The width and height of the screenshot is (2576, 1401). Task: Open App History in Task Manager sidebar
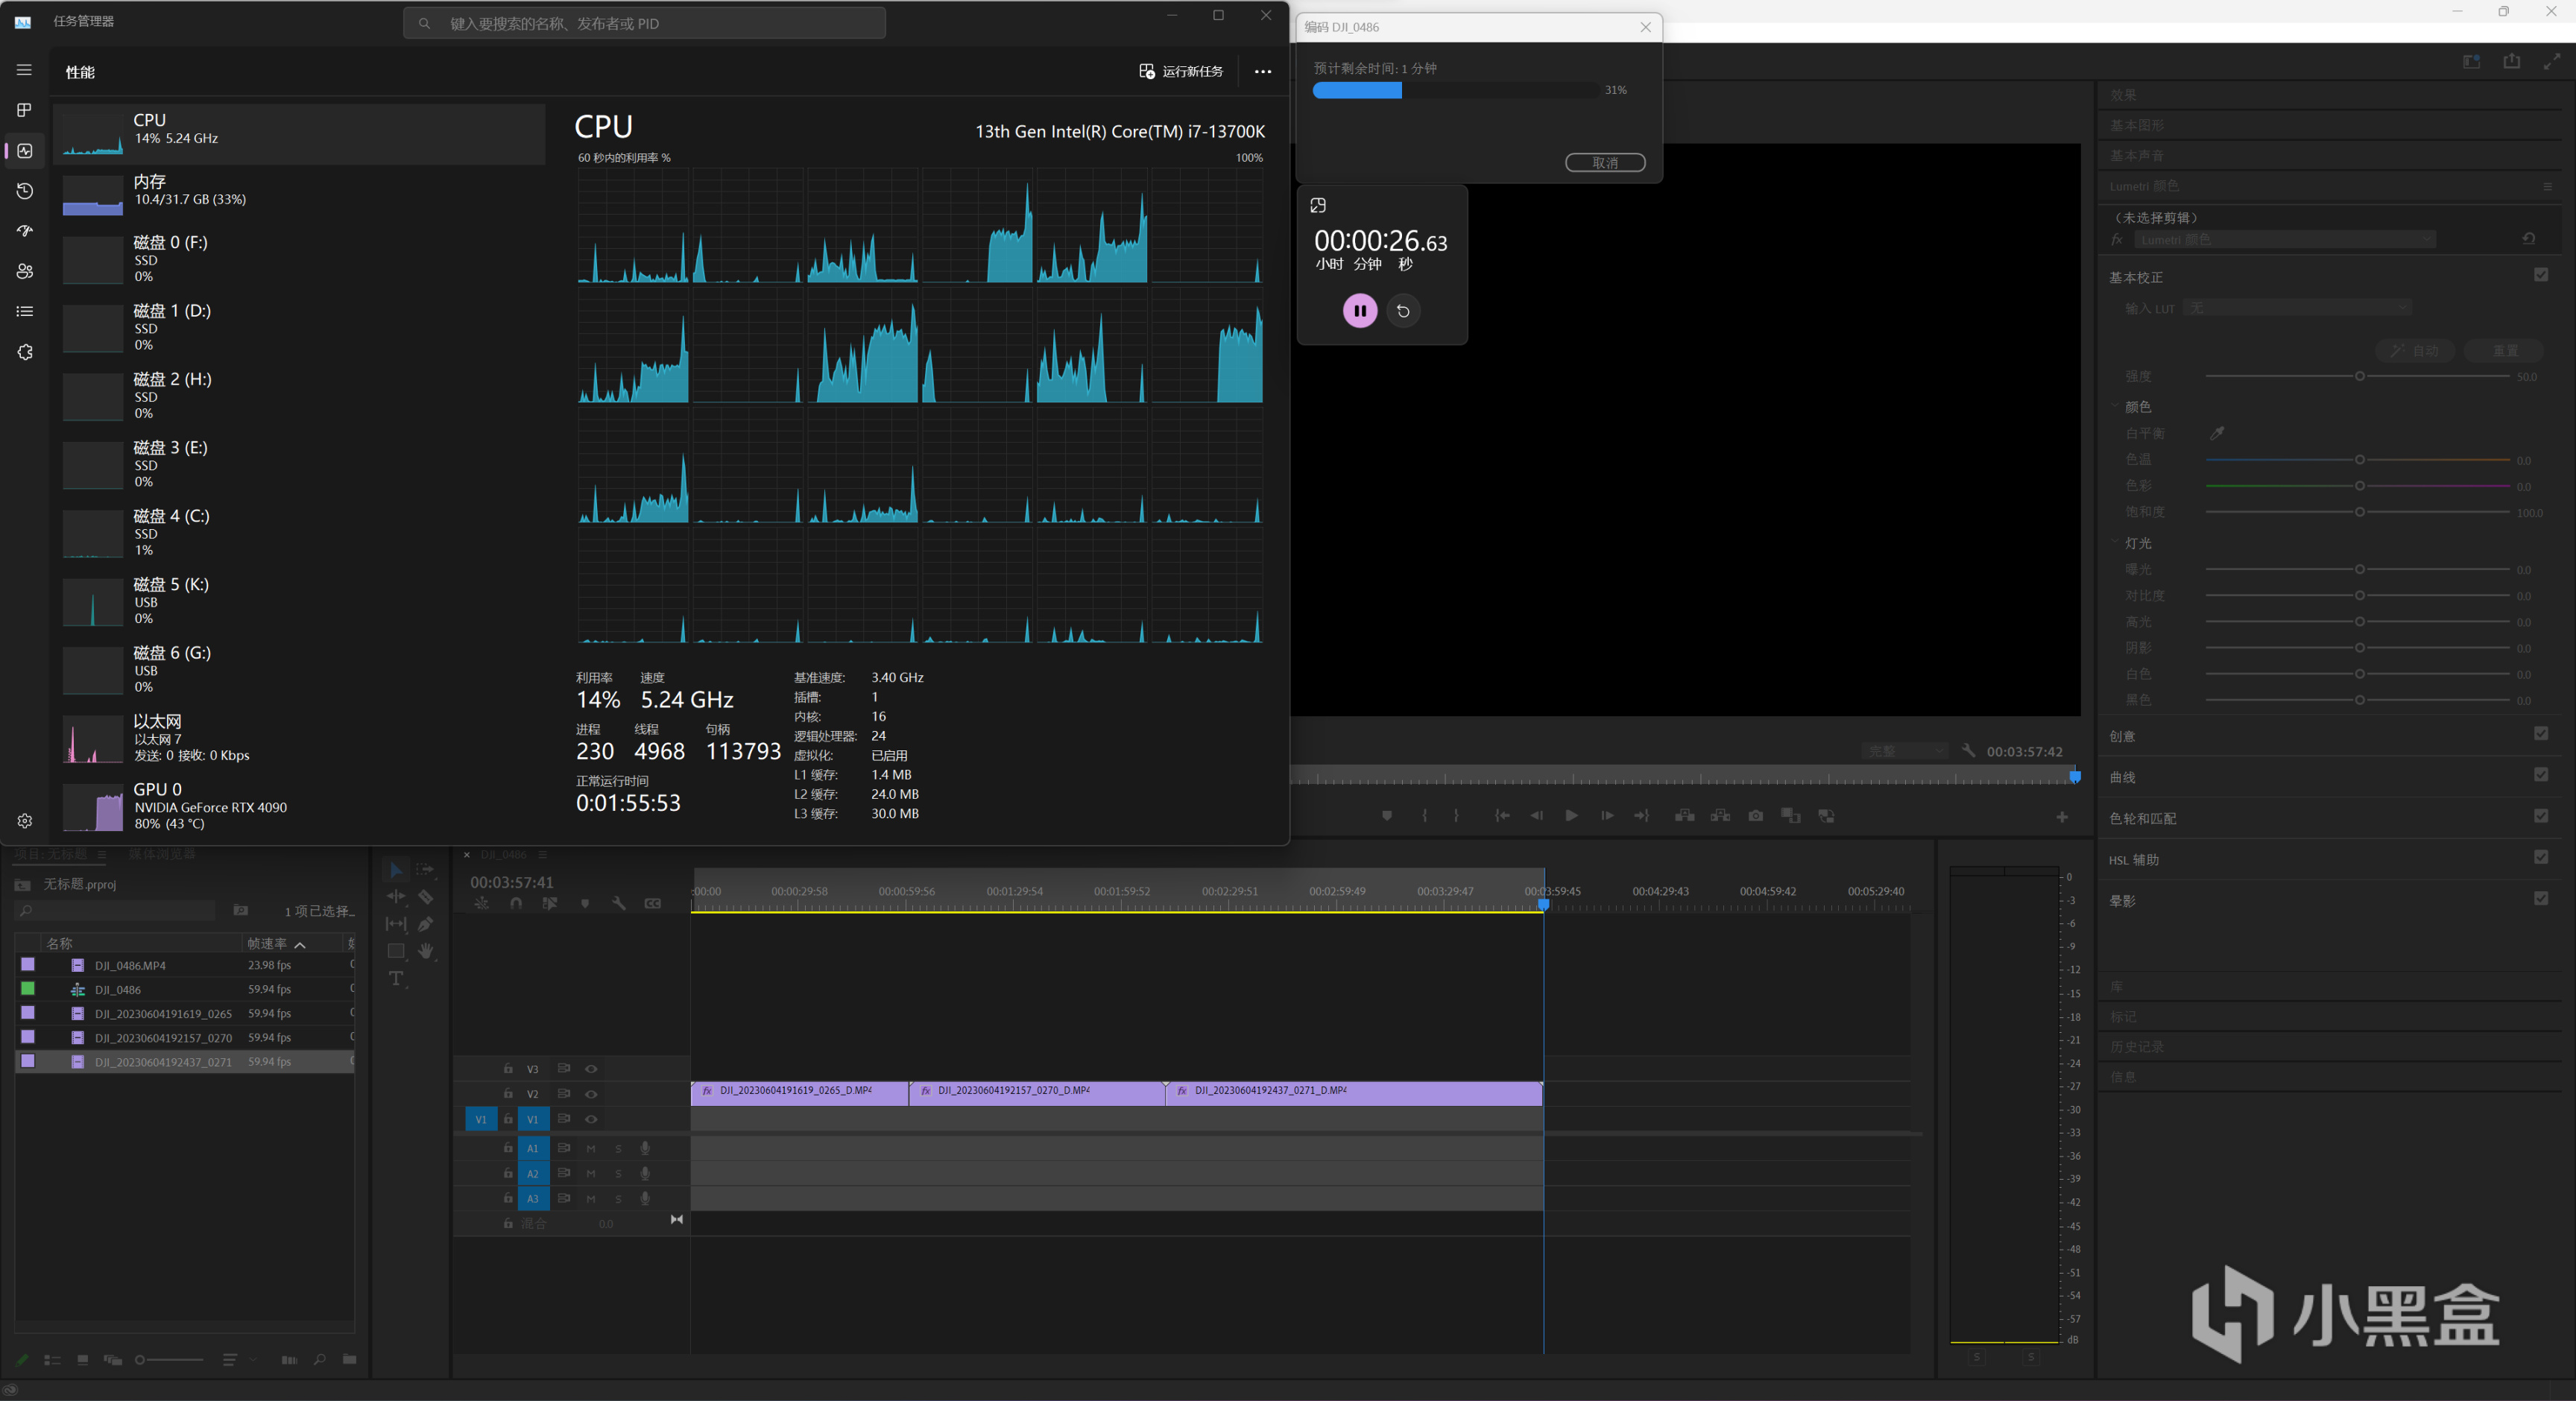(x=25, y=191)
